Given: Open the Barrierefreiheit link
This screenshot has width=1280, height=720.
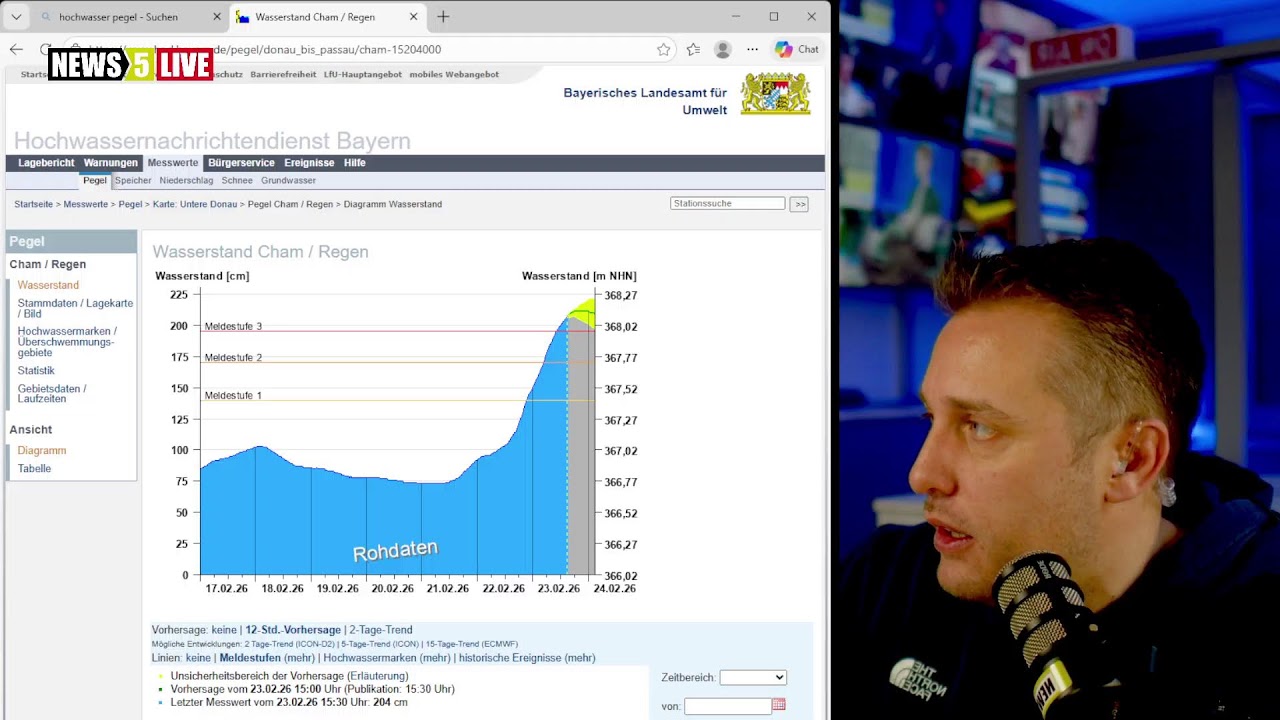Looking at the screenshot, I should pyautogui.click(x=283, y=74).
